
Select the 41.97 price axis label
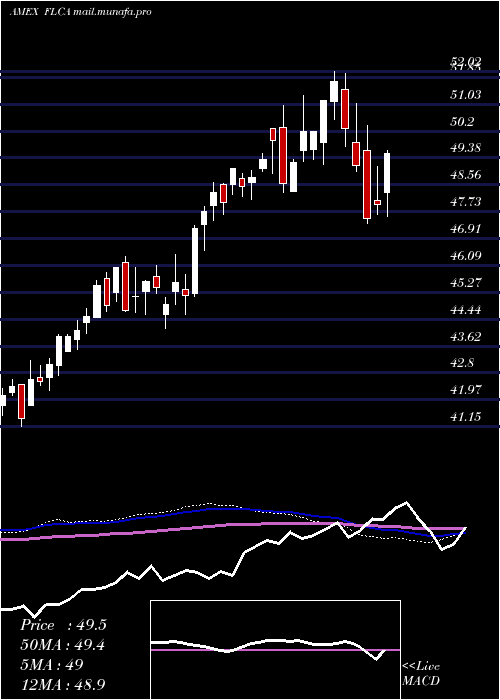466,390
